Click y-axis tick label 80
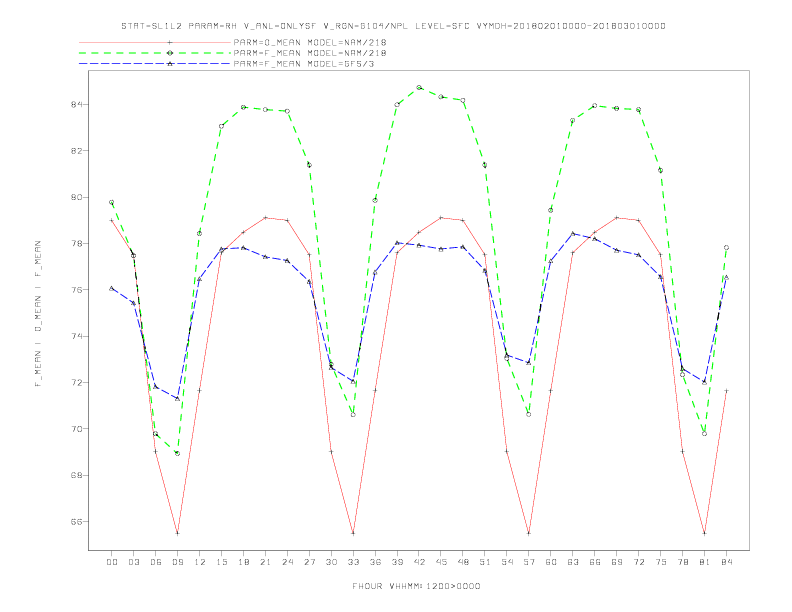 pyautogui.click(x=76, y=197)
